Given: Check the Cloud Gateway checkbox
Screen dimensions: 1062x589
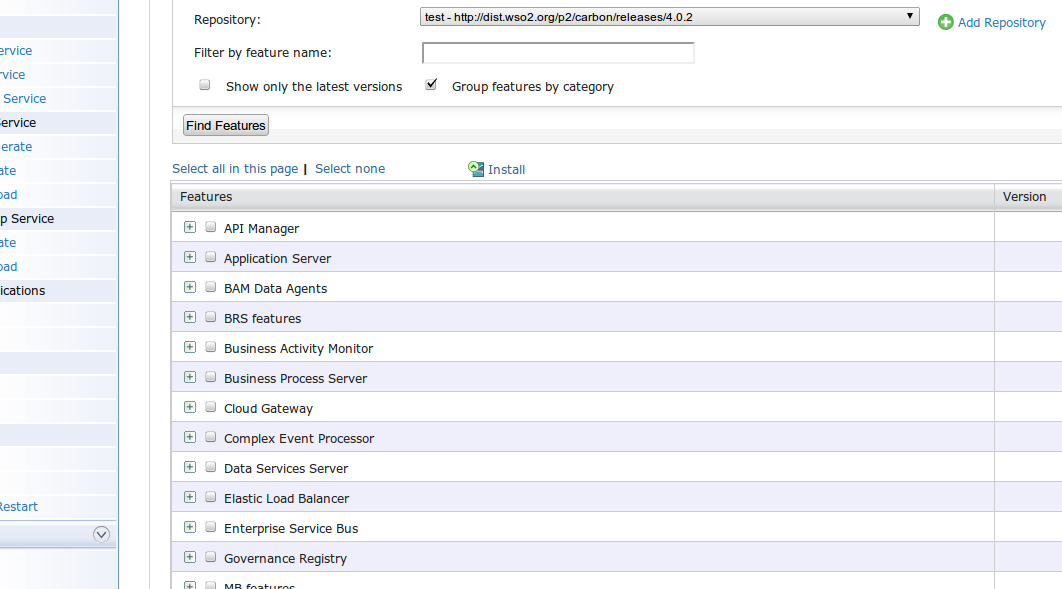Looking at the screenshot, I should click(x=211, y=407).
